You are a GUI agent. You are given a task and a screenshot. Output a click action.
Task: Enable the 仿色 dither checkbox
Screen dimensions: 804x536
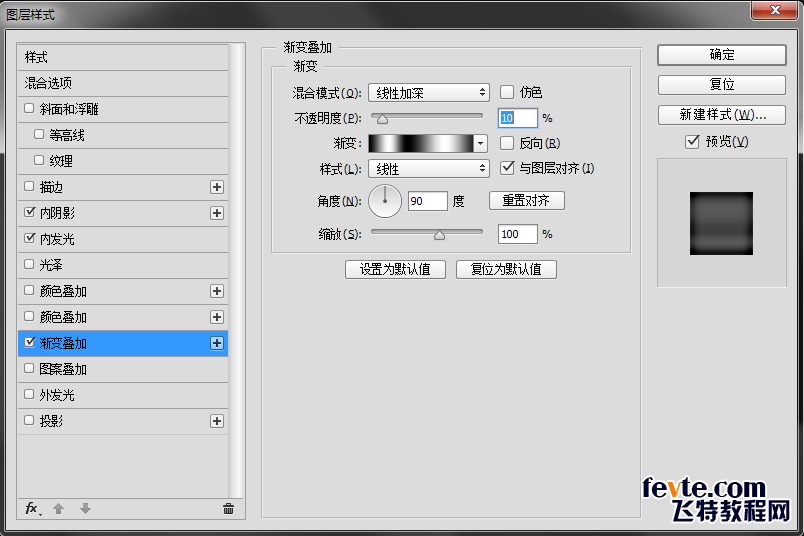click(x=507, y=92)
